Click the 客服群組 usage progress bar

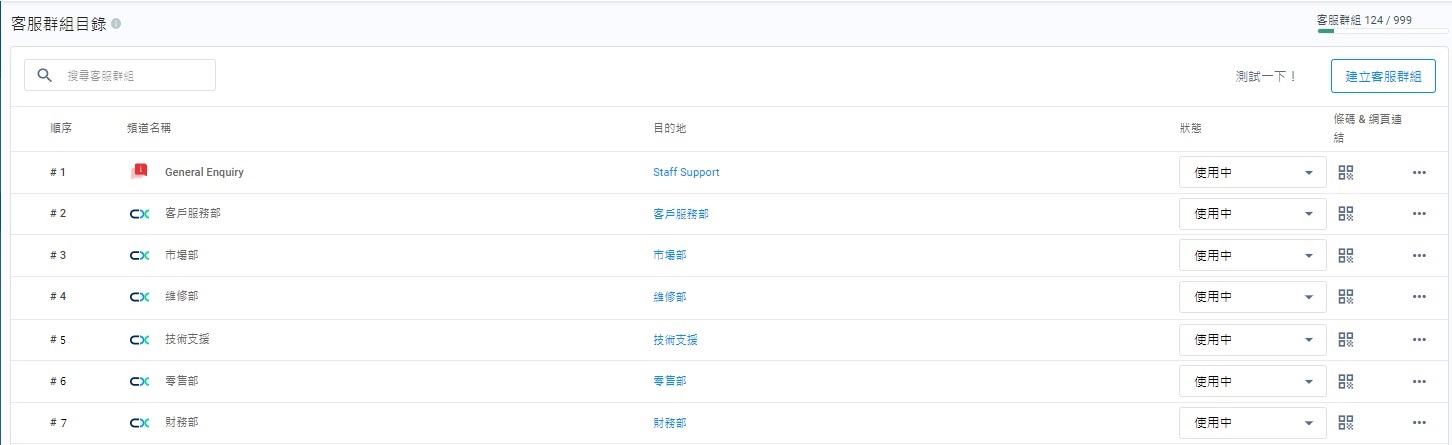coord(1382,31)
